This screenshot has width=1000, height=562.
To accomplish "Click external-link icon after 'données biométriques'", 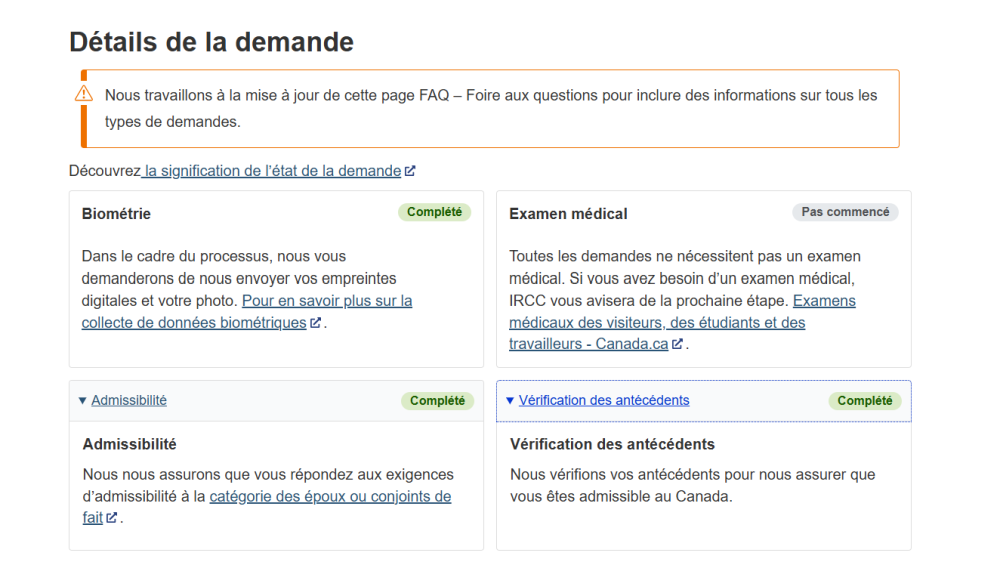I will coord(316,323).
